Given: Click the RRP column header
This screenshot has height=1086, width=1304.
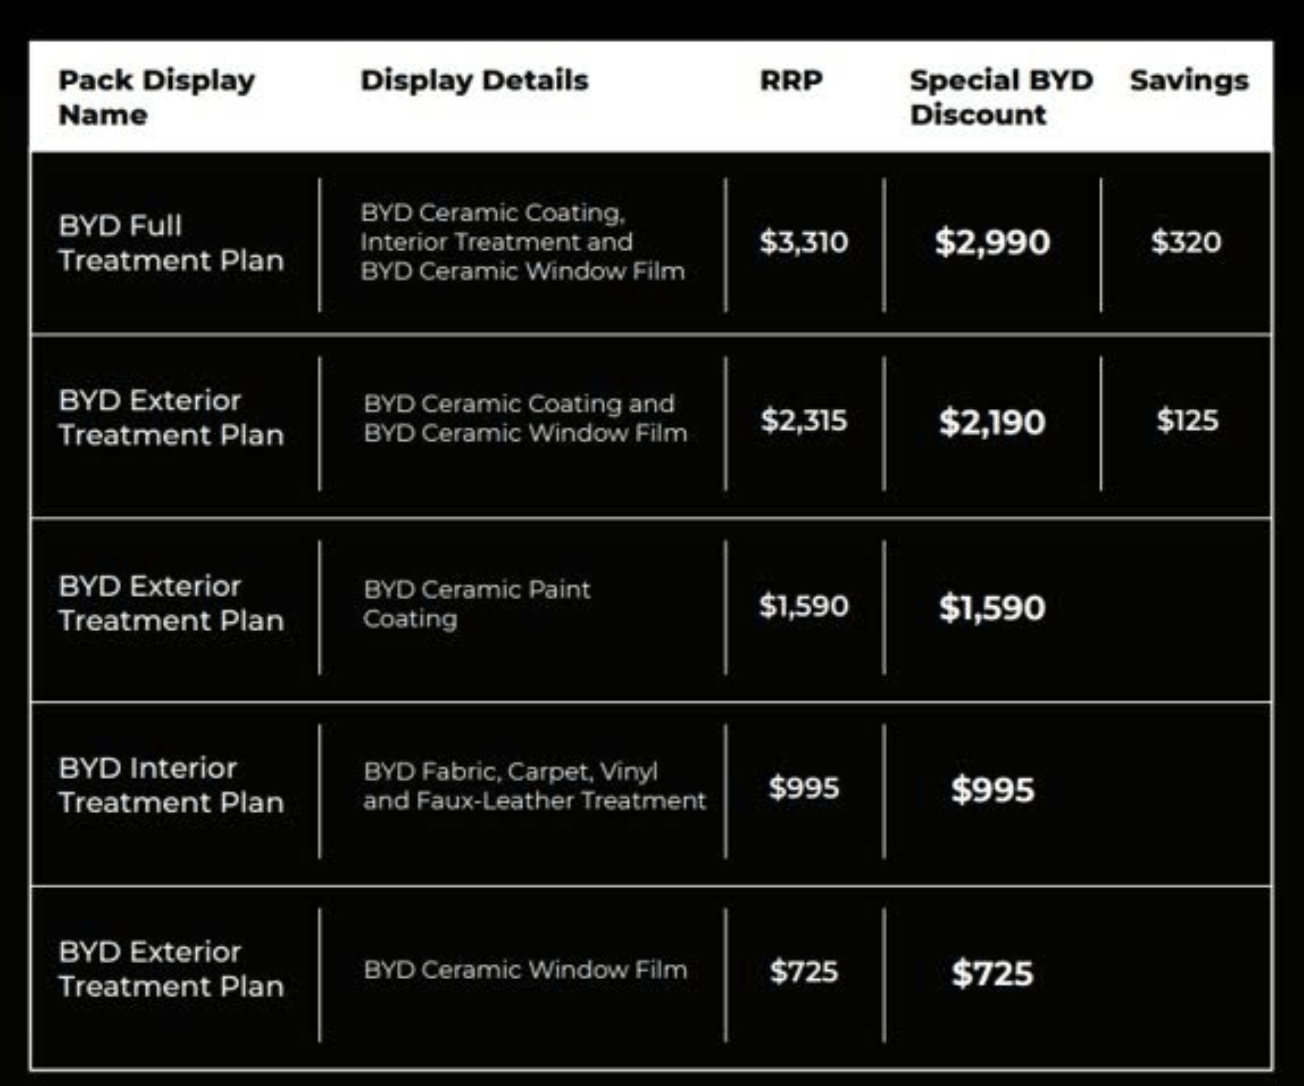Looking at the screenshot, I should (791, 80).
